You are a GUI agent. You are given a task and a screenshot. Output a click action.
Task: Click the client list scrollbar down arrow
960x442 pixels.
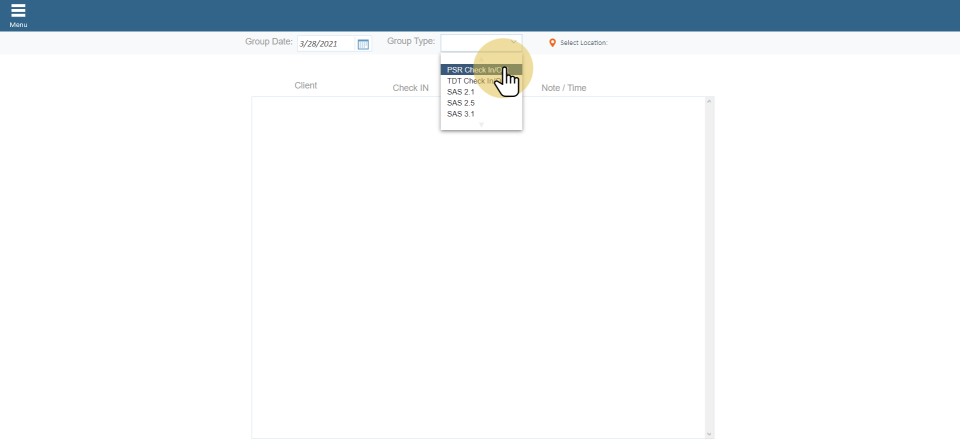click(x=710, y=434)
